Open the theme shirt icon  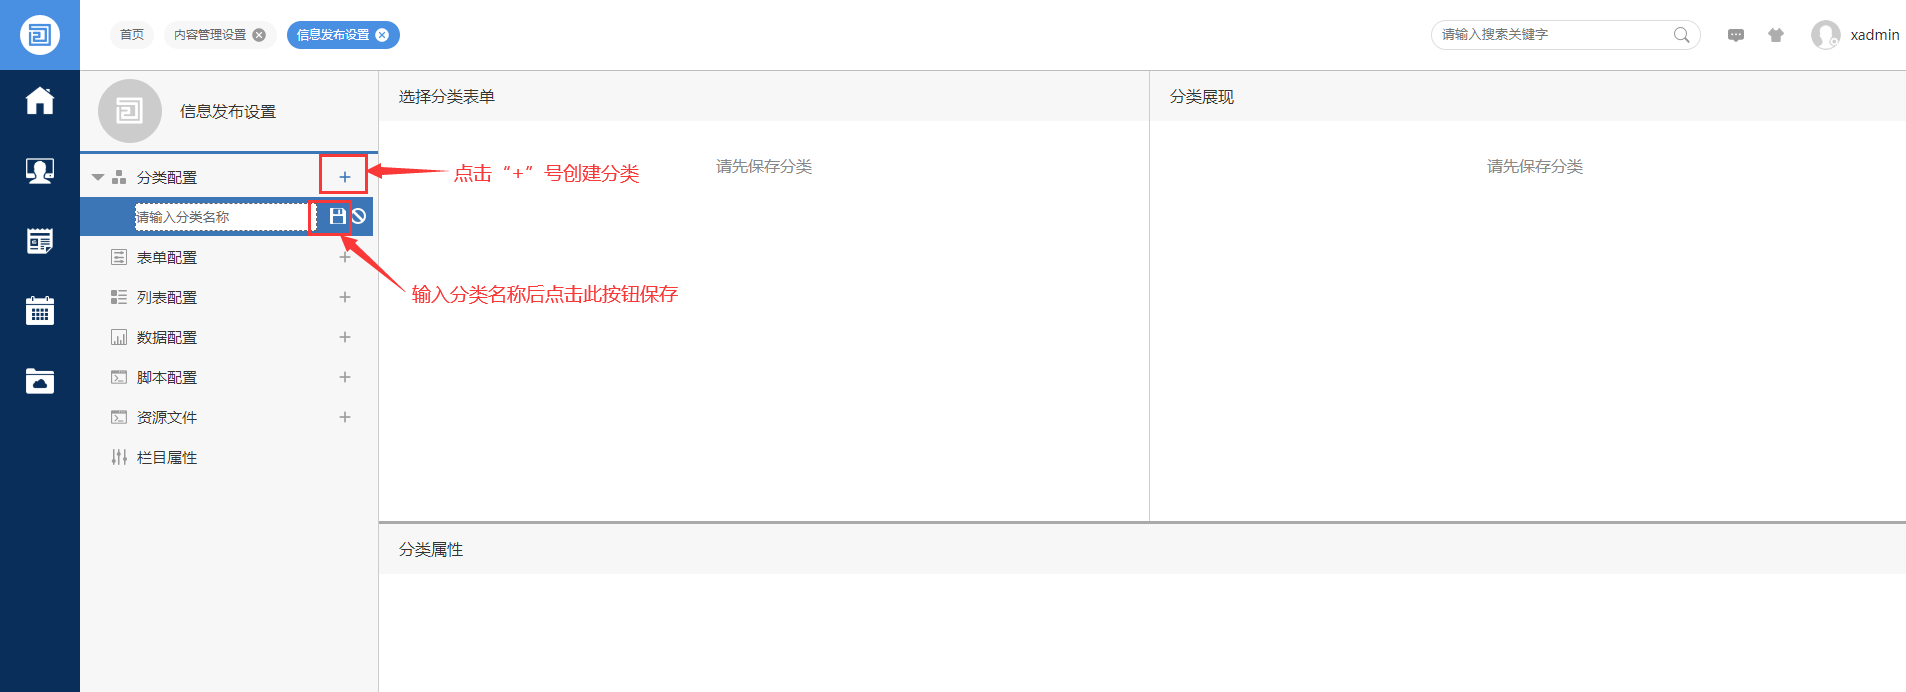pyautogui.click(x=1776, y=35)
